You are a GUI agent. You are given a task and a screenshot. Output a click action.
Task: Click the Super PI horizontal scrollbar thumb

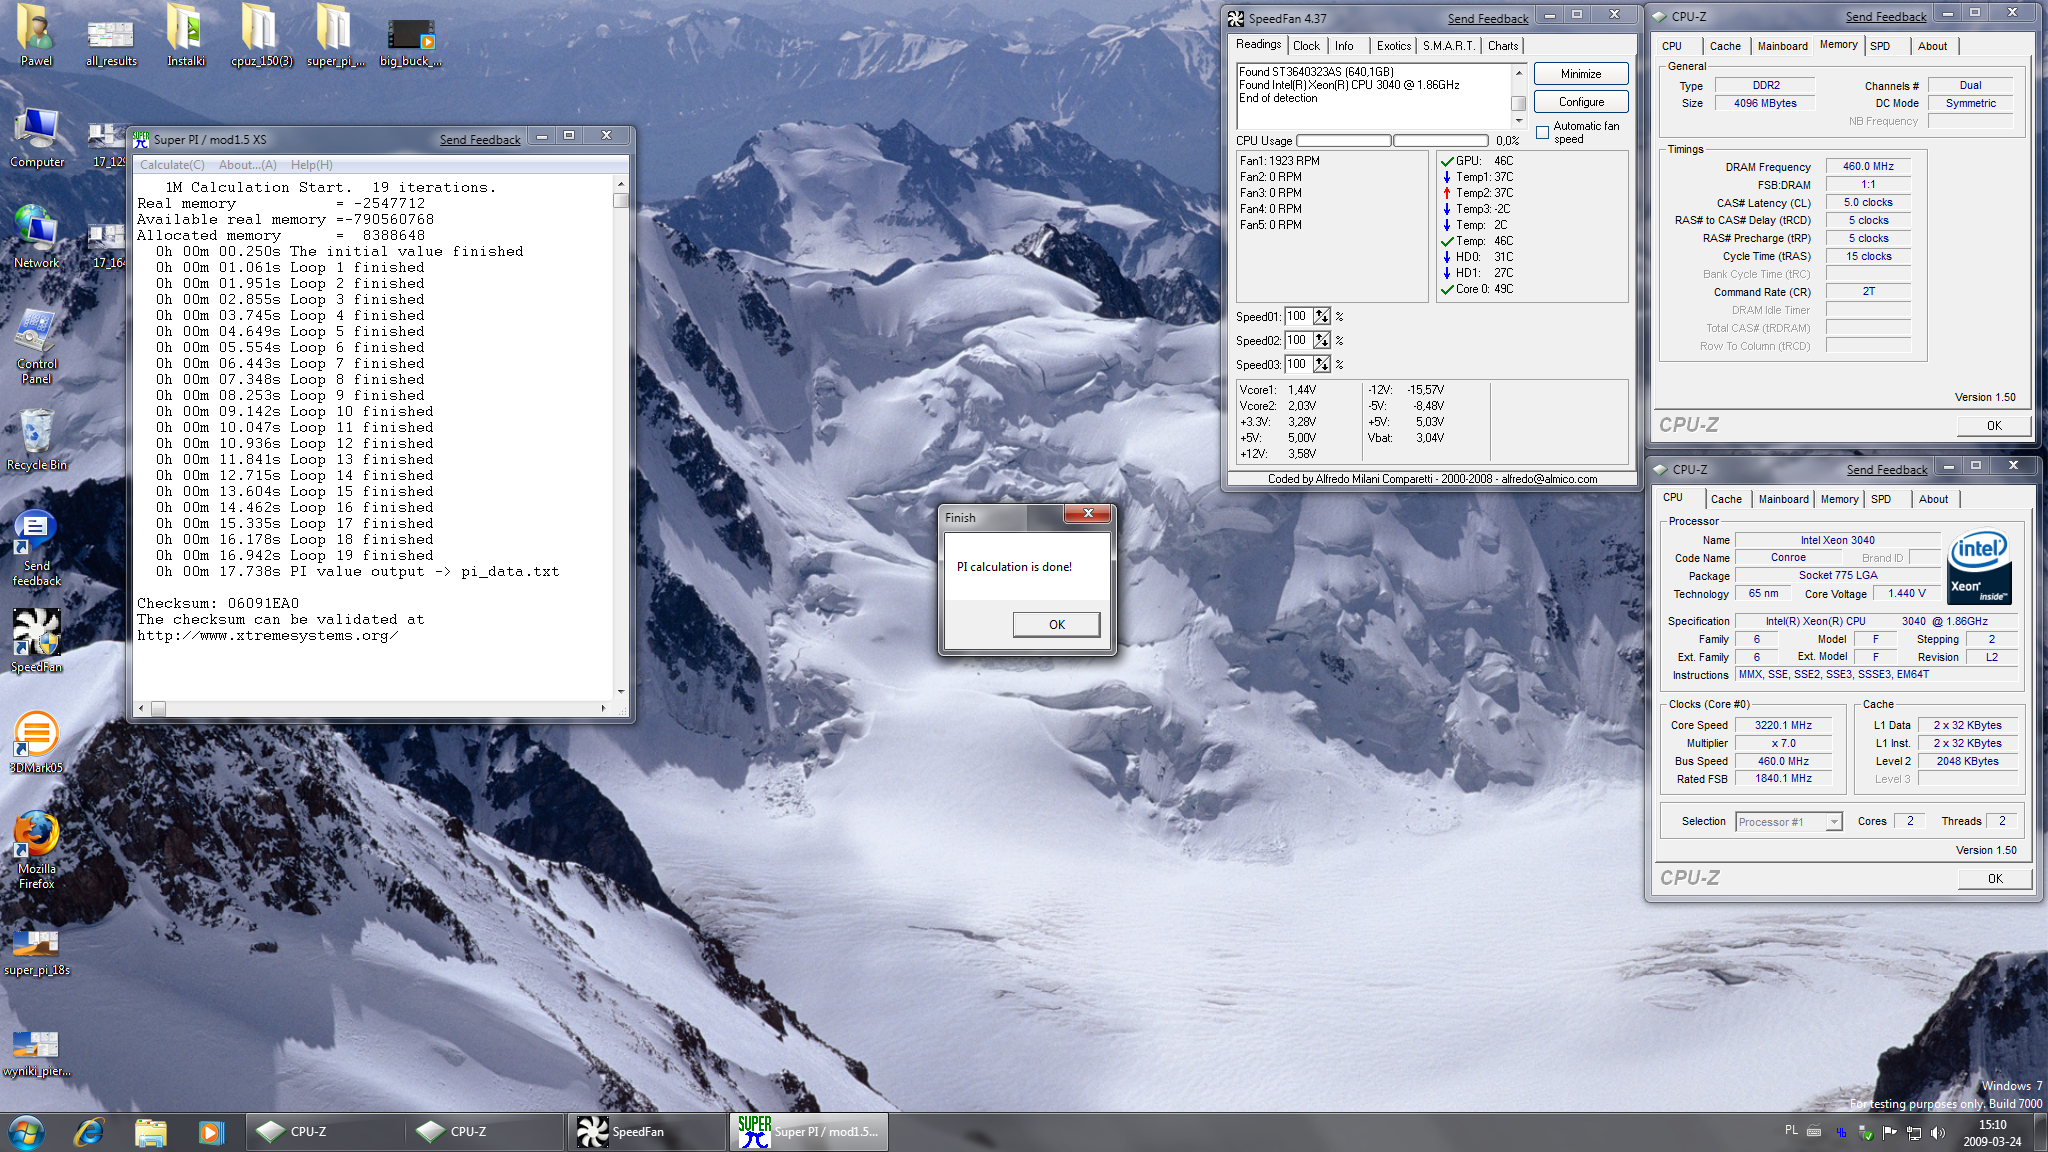pos(158,708)
